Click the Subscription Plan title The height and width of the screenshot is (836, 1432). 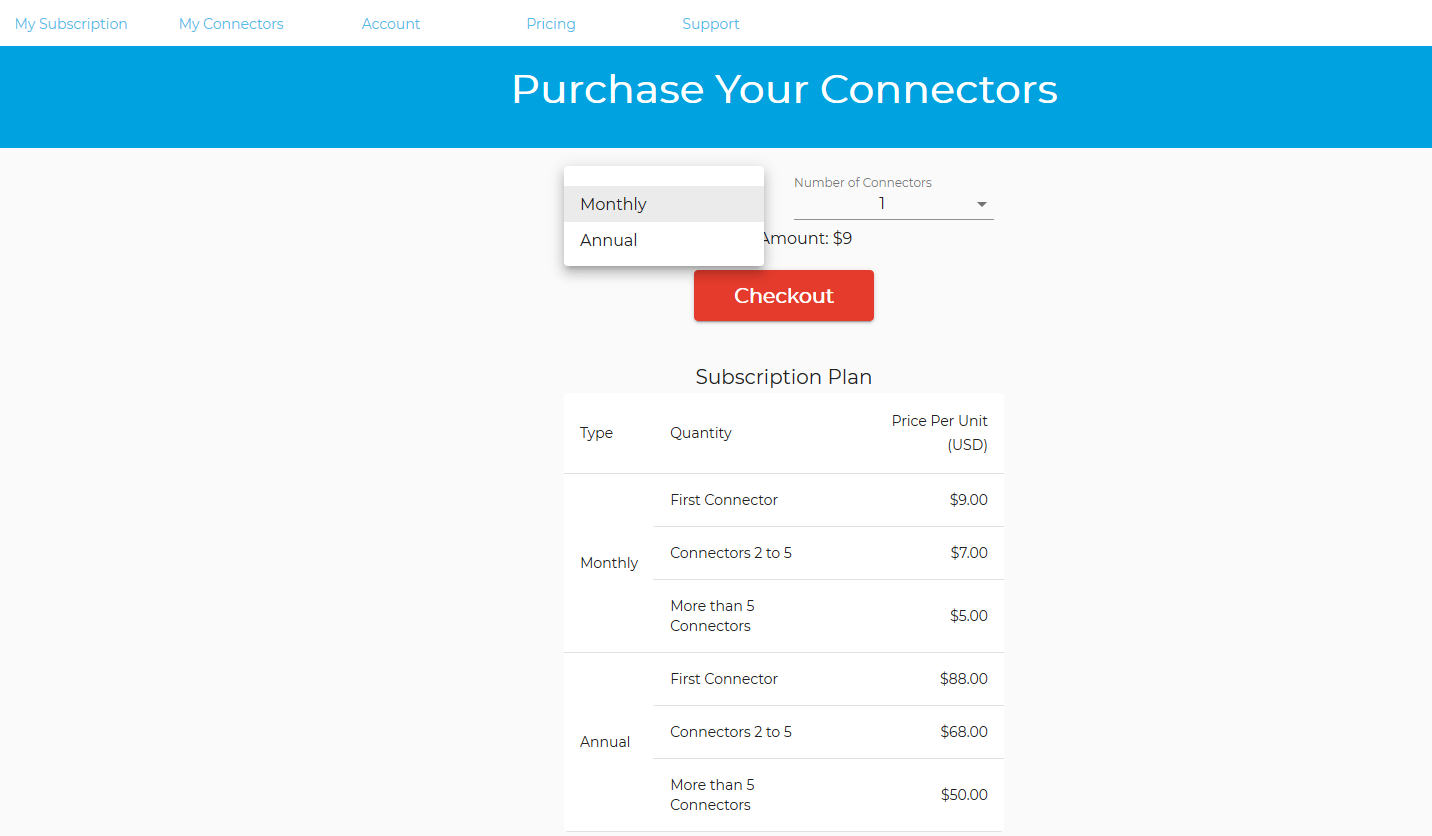tap(784, 377)
